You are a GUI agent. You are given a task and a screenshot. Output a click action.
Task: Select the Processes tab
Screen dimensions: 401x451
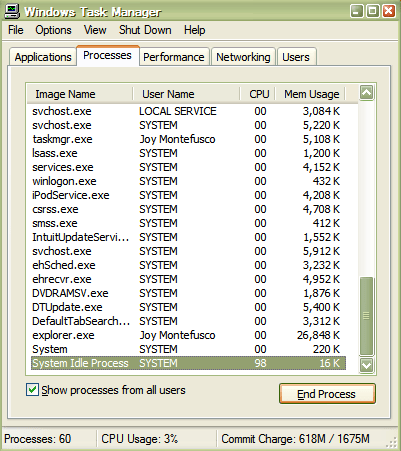pos(107,55)
